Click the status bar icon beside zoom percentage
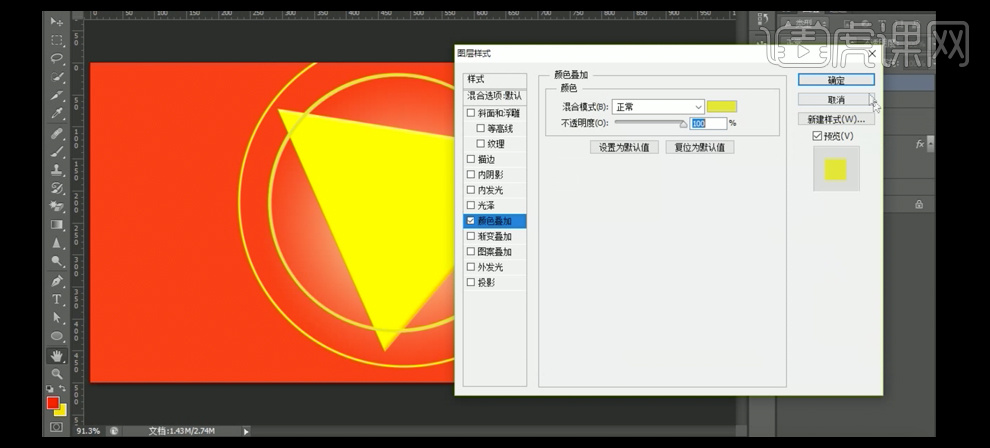This screenshot has width=990, height=448. [x=114, y=431]
